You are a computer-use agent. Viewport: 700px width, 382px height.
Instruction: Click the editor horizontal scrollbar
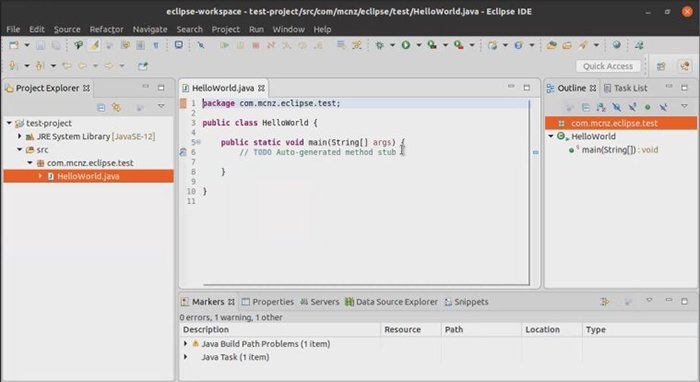pos(366,284)
